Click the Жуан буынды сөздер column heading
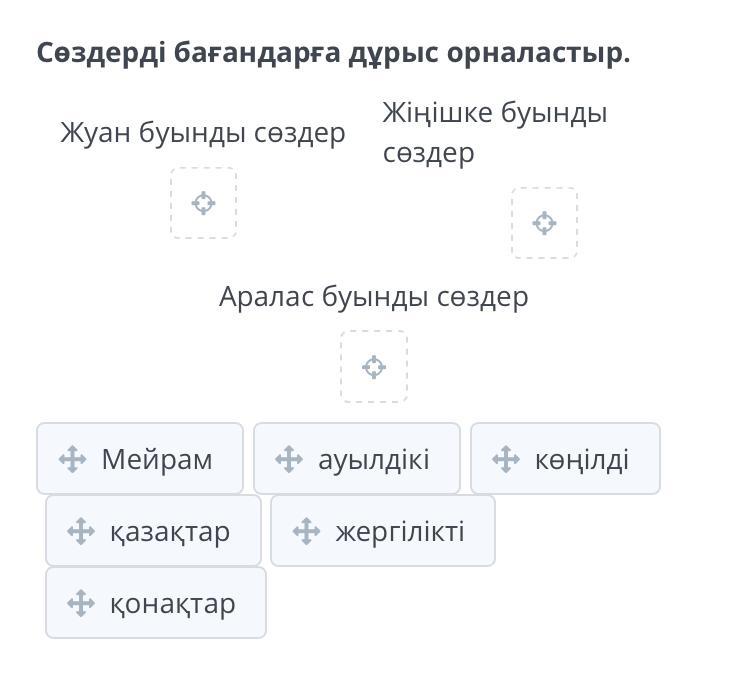Viewport: 750px width, 698px height. pyautogui.click(x=203, y=133)
